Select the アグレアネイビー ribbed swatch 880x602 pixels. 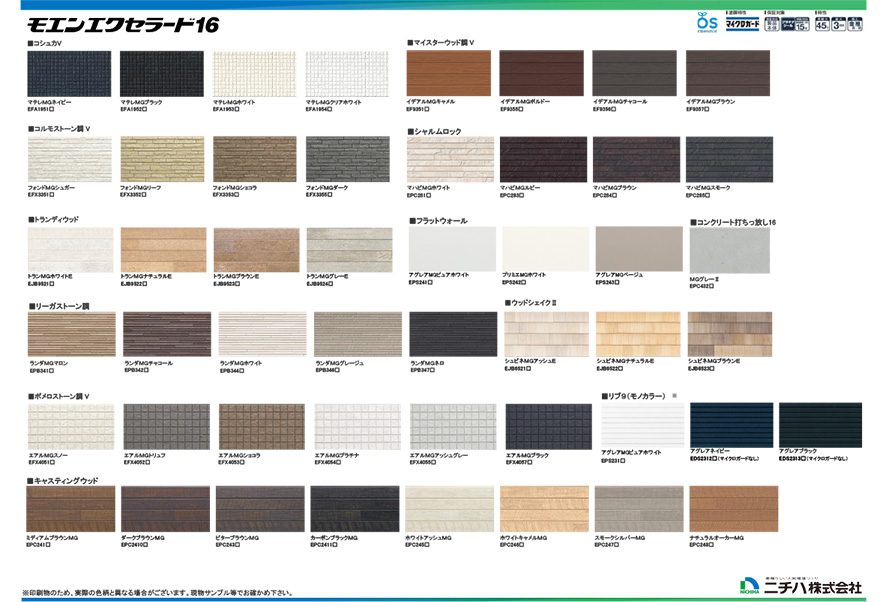[731, 425]
